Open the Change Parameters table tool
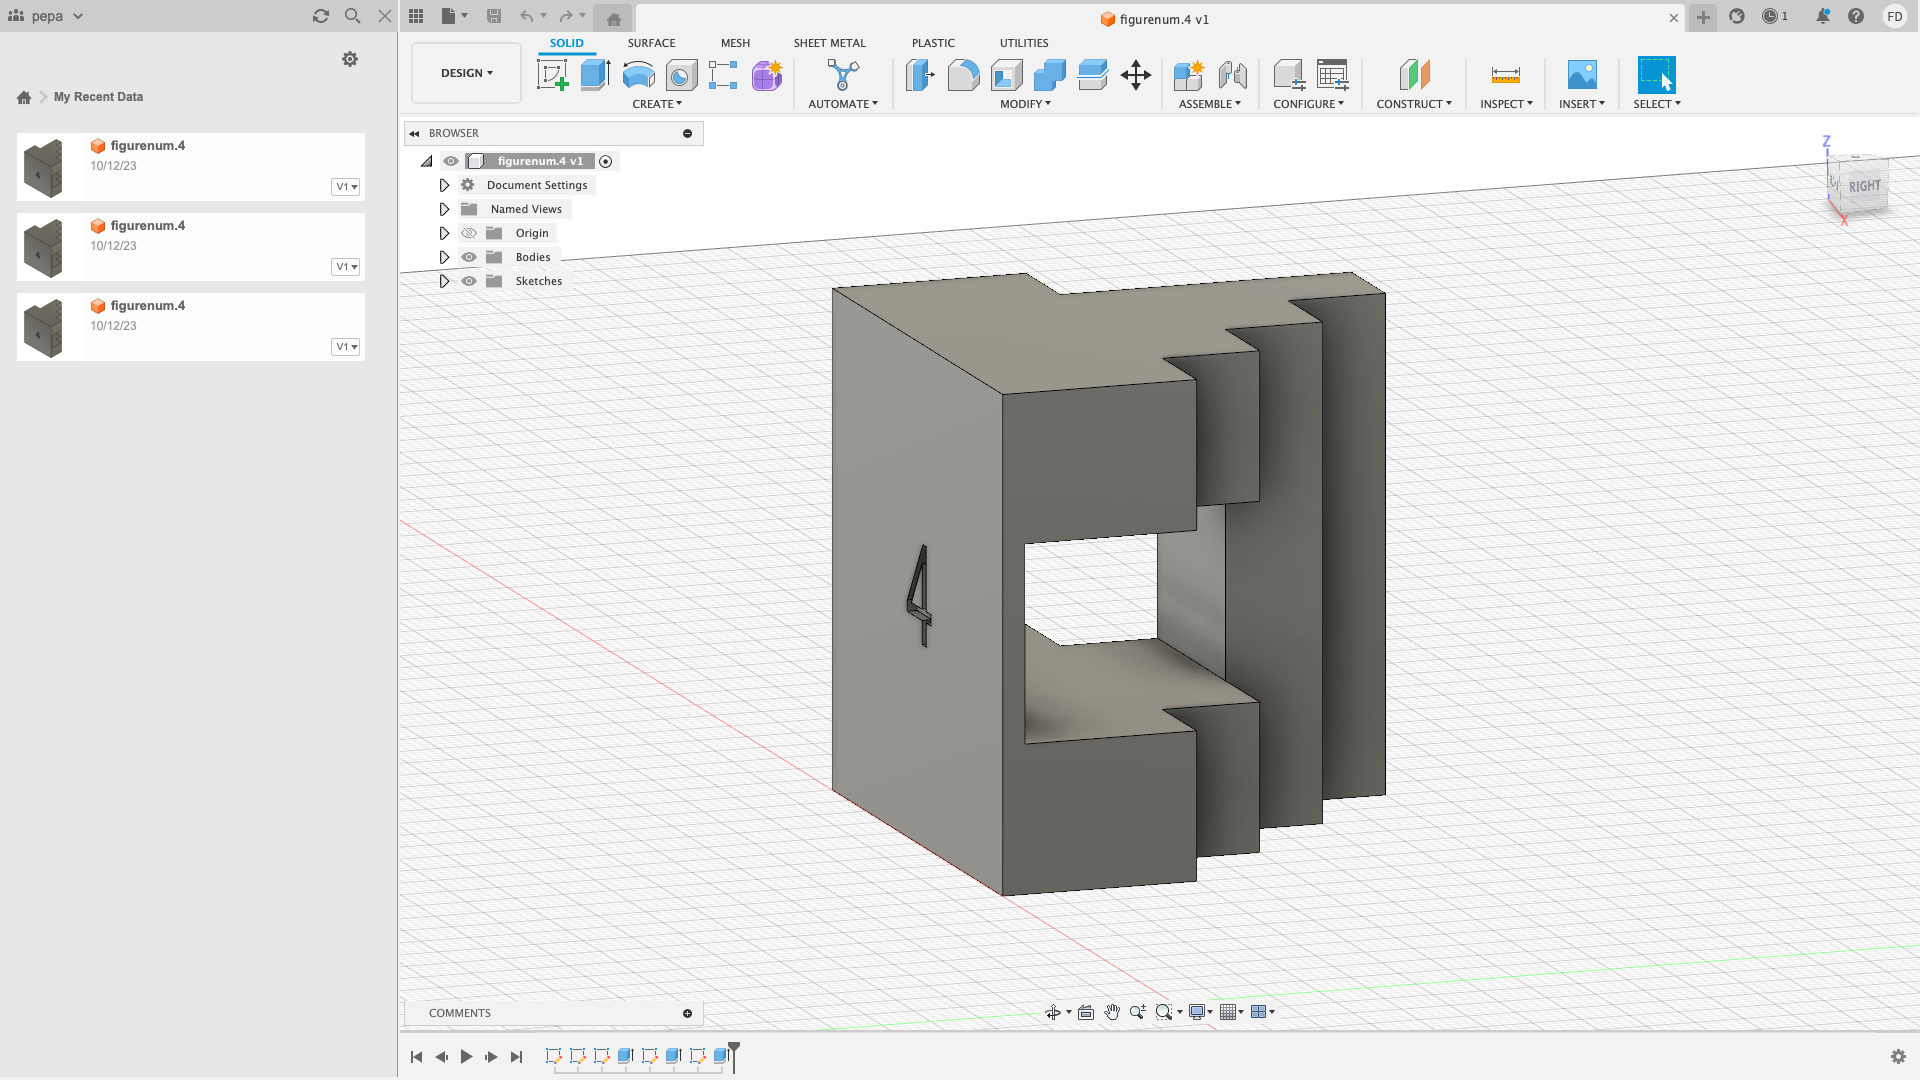This screenshot has height=1080, width=1920. (x=1332, y=75)
